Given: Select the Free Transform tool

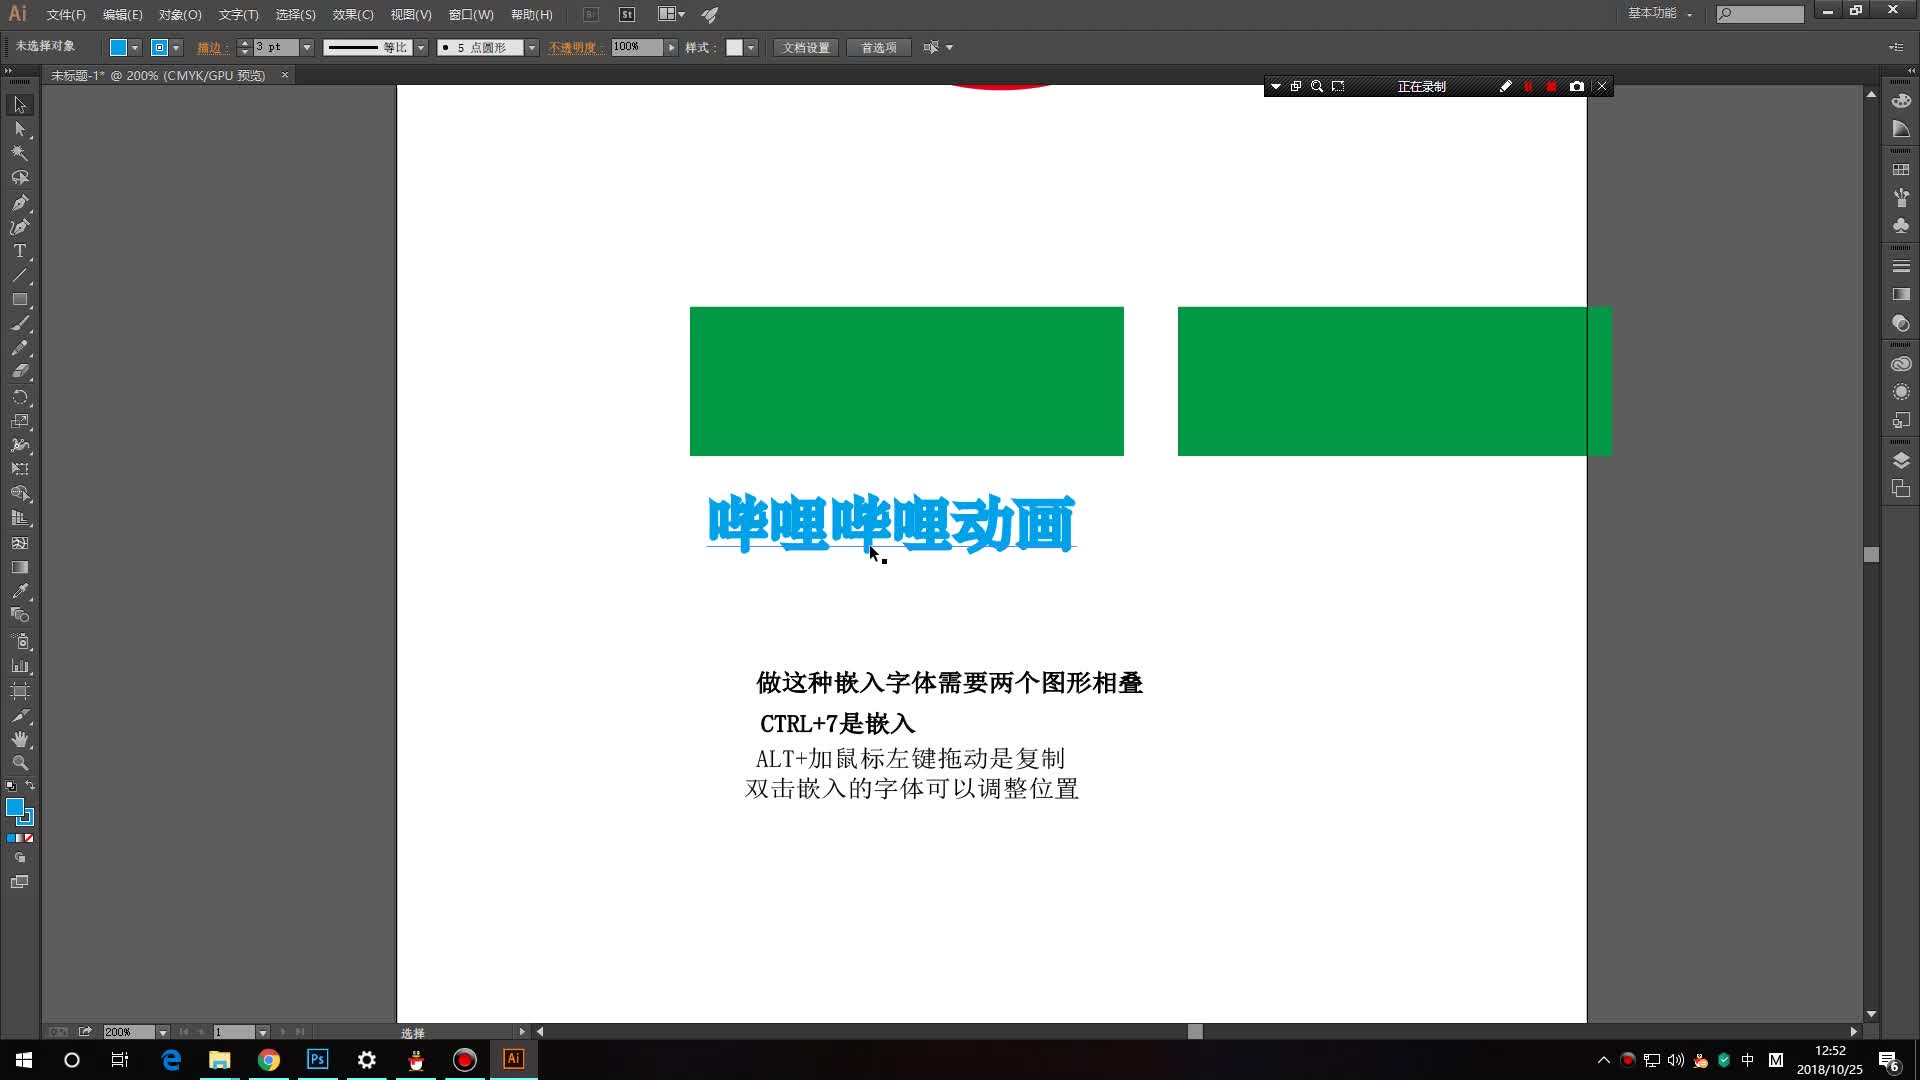Looking at the screenshot, I should 20,469.
